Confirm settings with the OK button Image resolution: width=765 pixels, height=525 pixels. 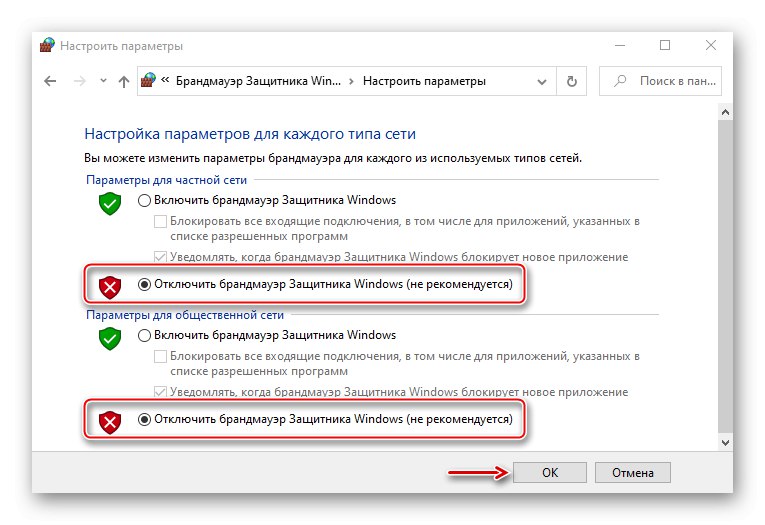(550, 472)
